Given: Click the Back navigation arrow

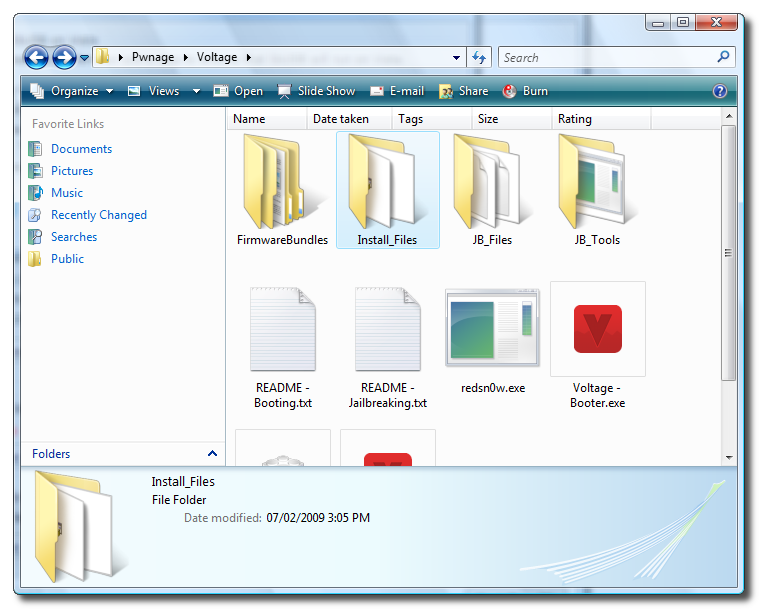Looking at the screenshot, I should pos(37,57).
